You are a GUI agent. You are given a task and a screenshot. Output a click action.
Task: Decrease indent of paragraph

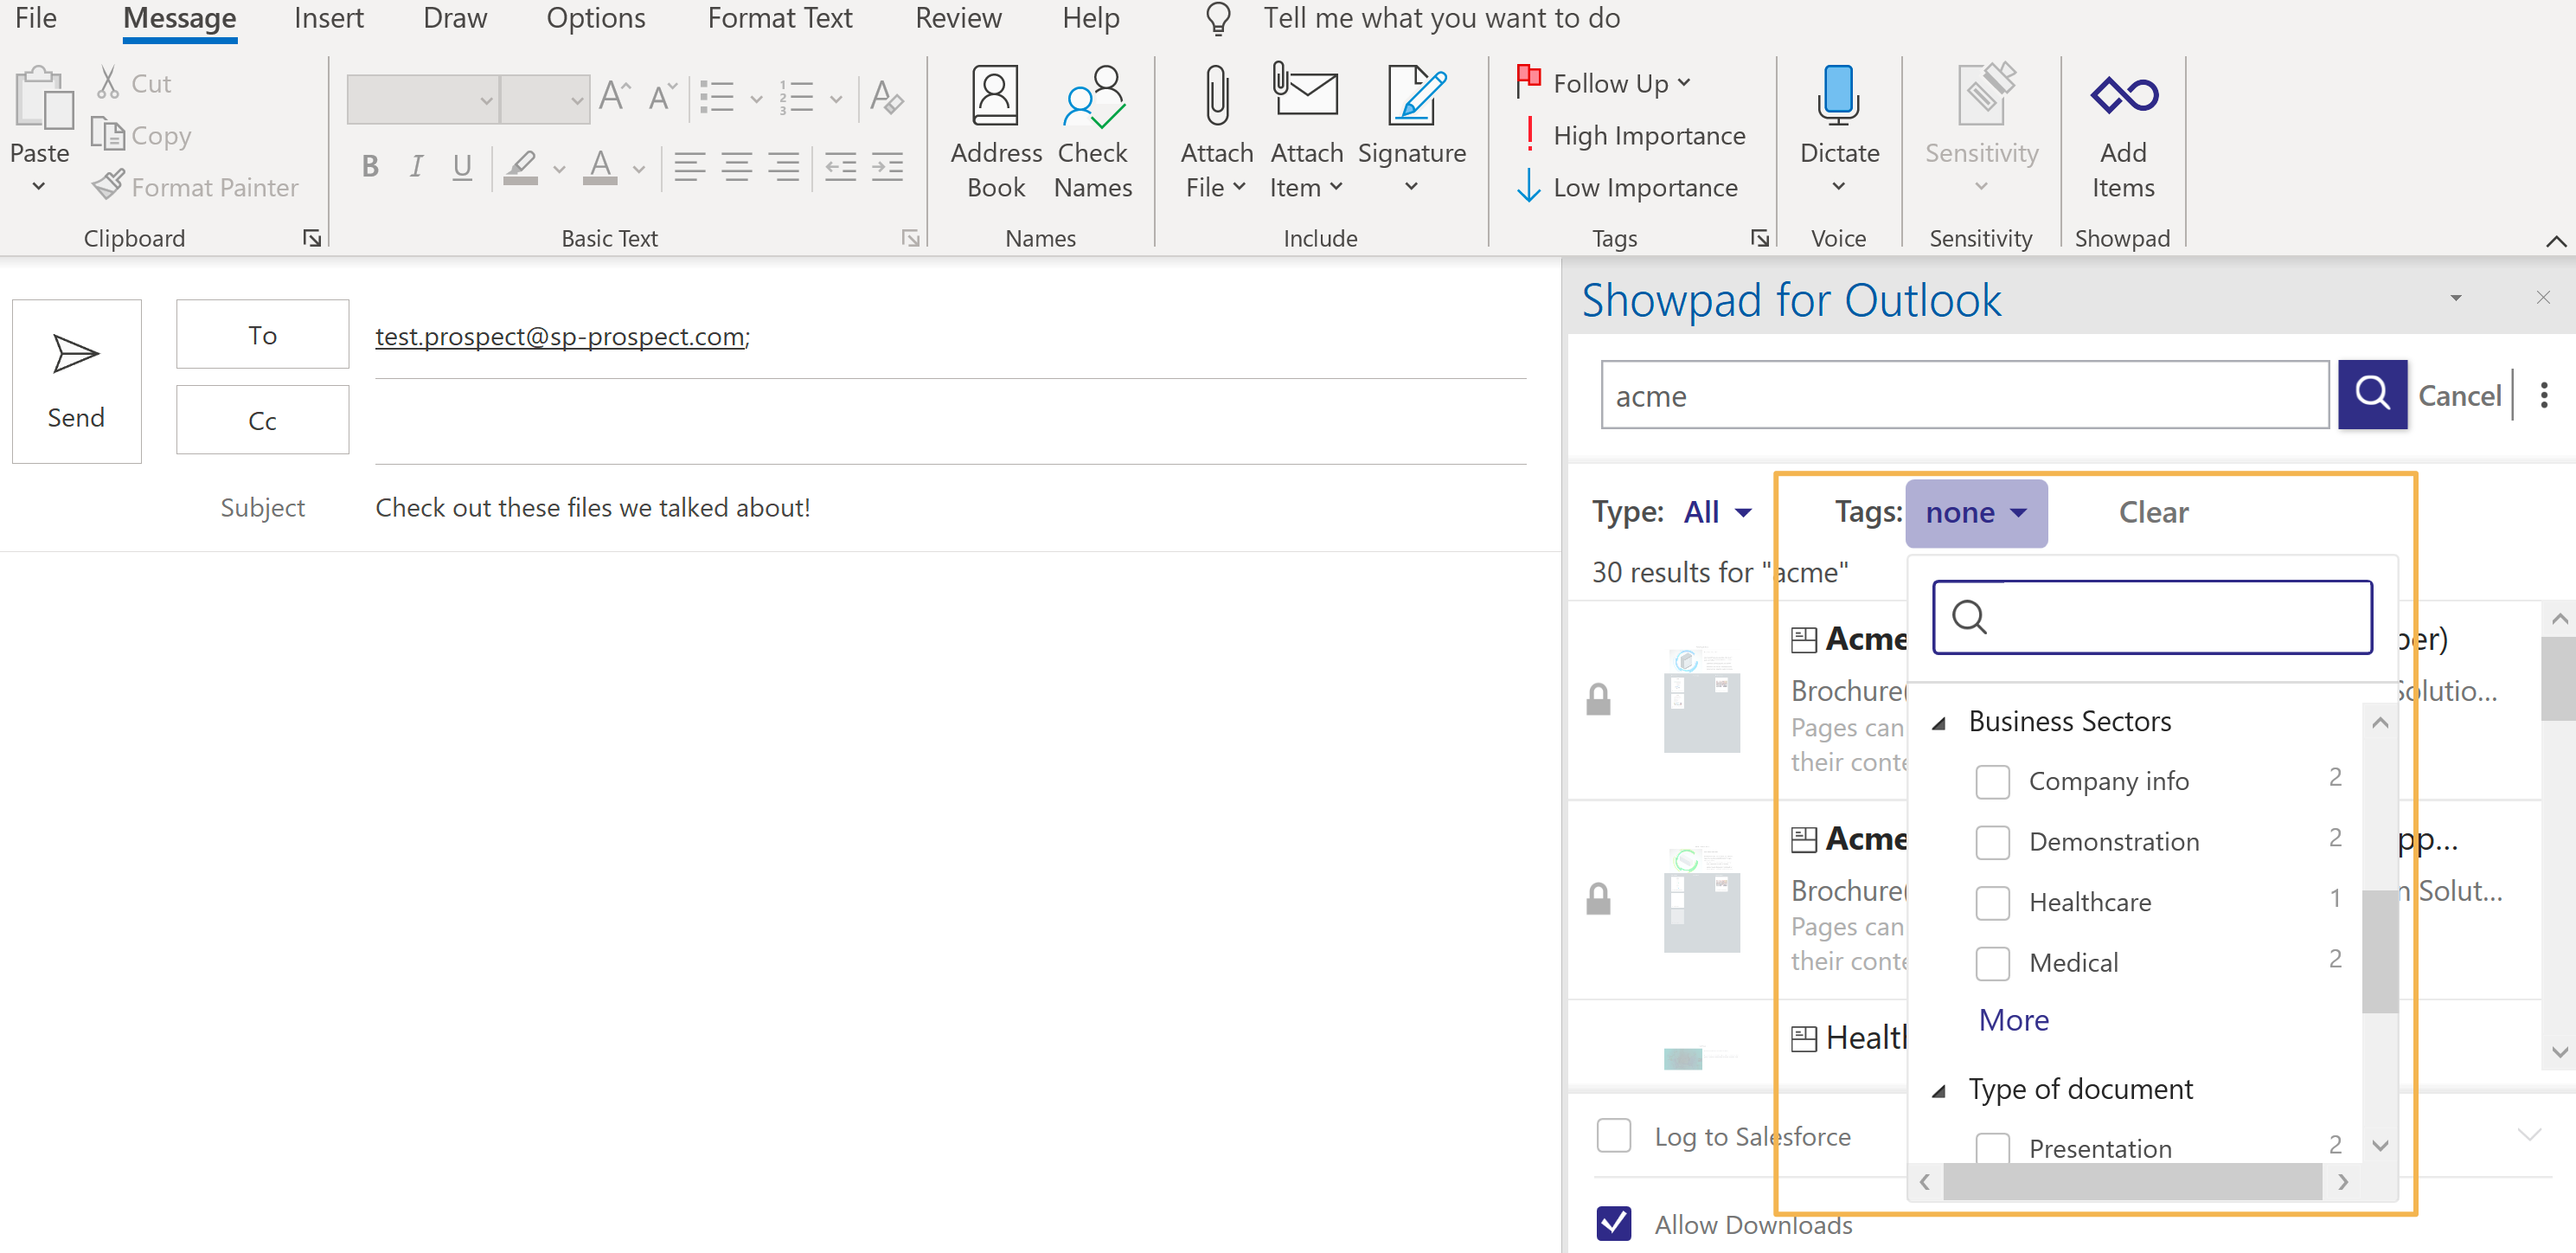[x=841, y=166]
